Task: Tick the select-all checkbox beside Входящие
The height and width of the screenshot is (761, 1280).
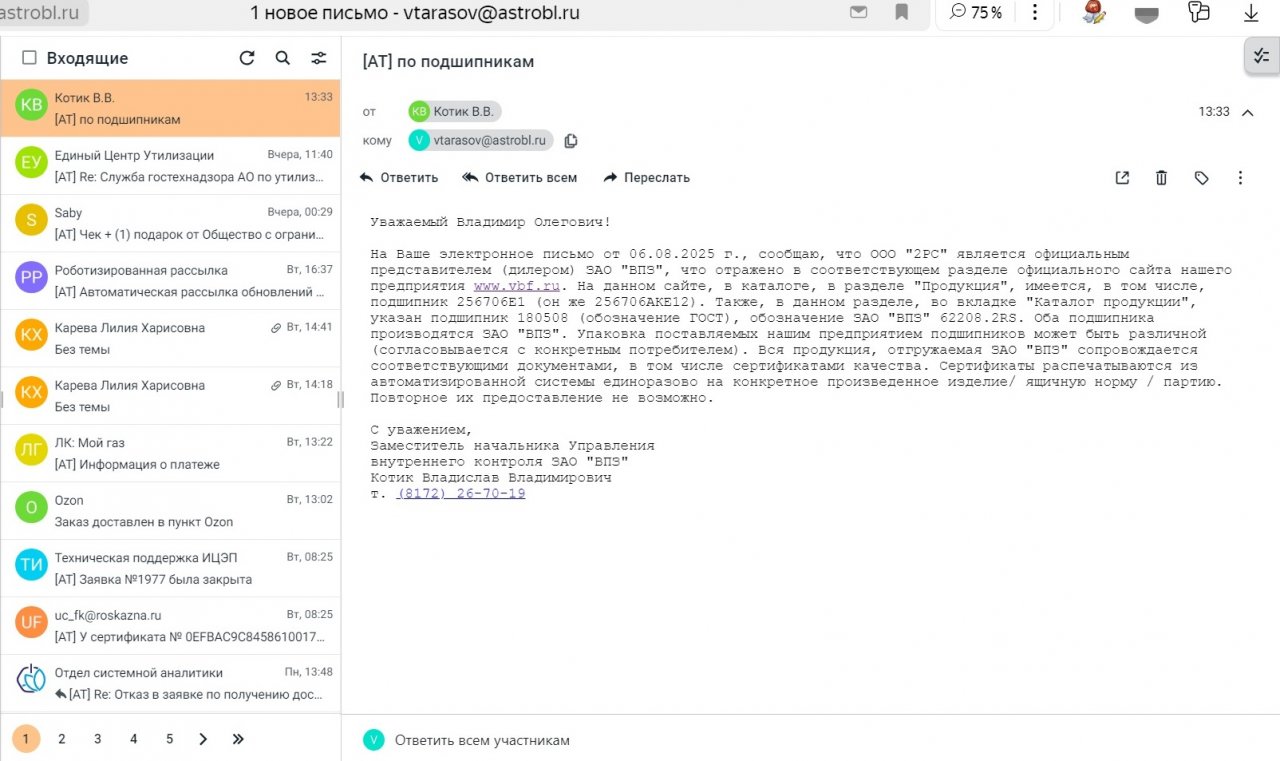Action: click(29, 58)
